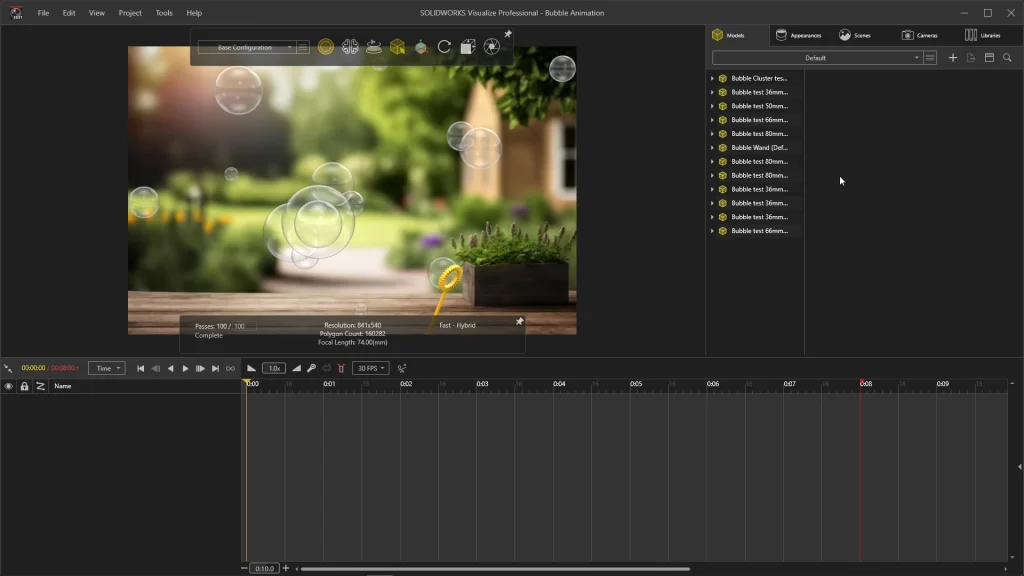Select the object selection cube tool

point(397,47)
